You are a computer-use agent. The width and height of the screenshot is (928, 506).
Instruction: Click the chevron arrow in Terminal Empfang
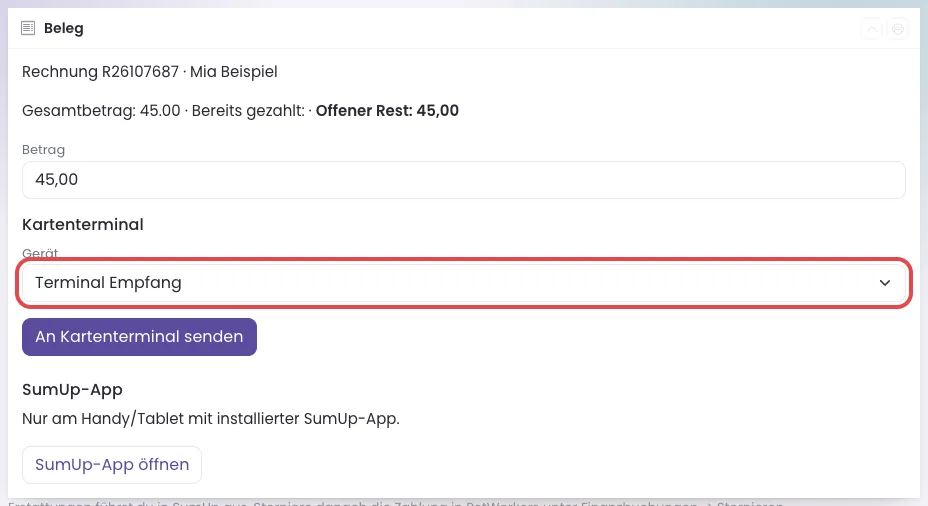click(885, 283)
